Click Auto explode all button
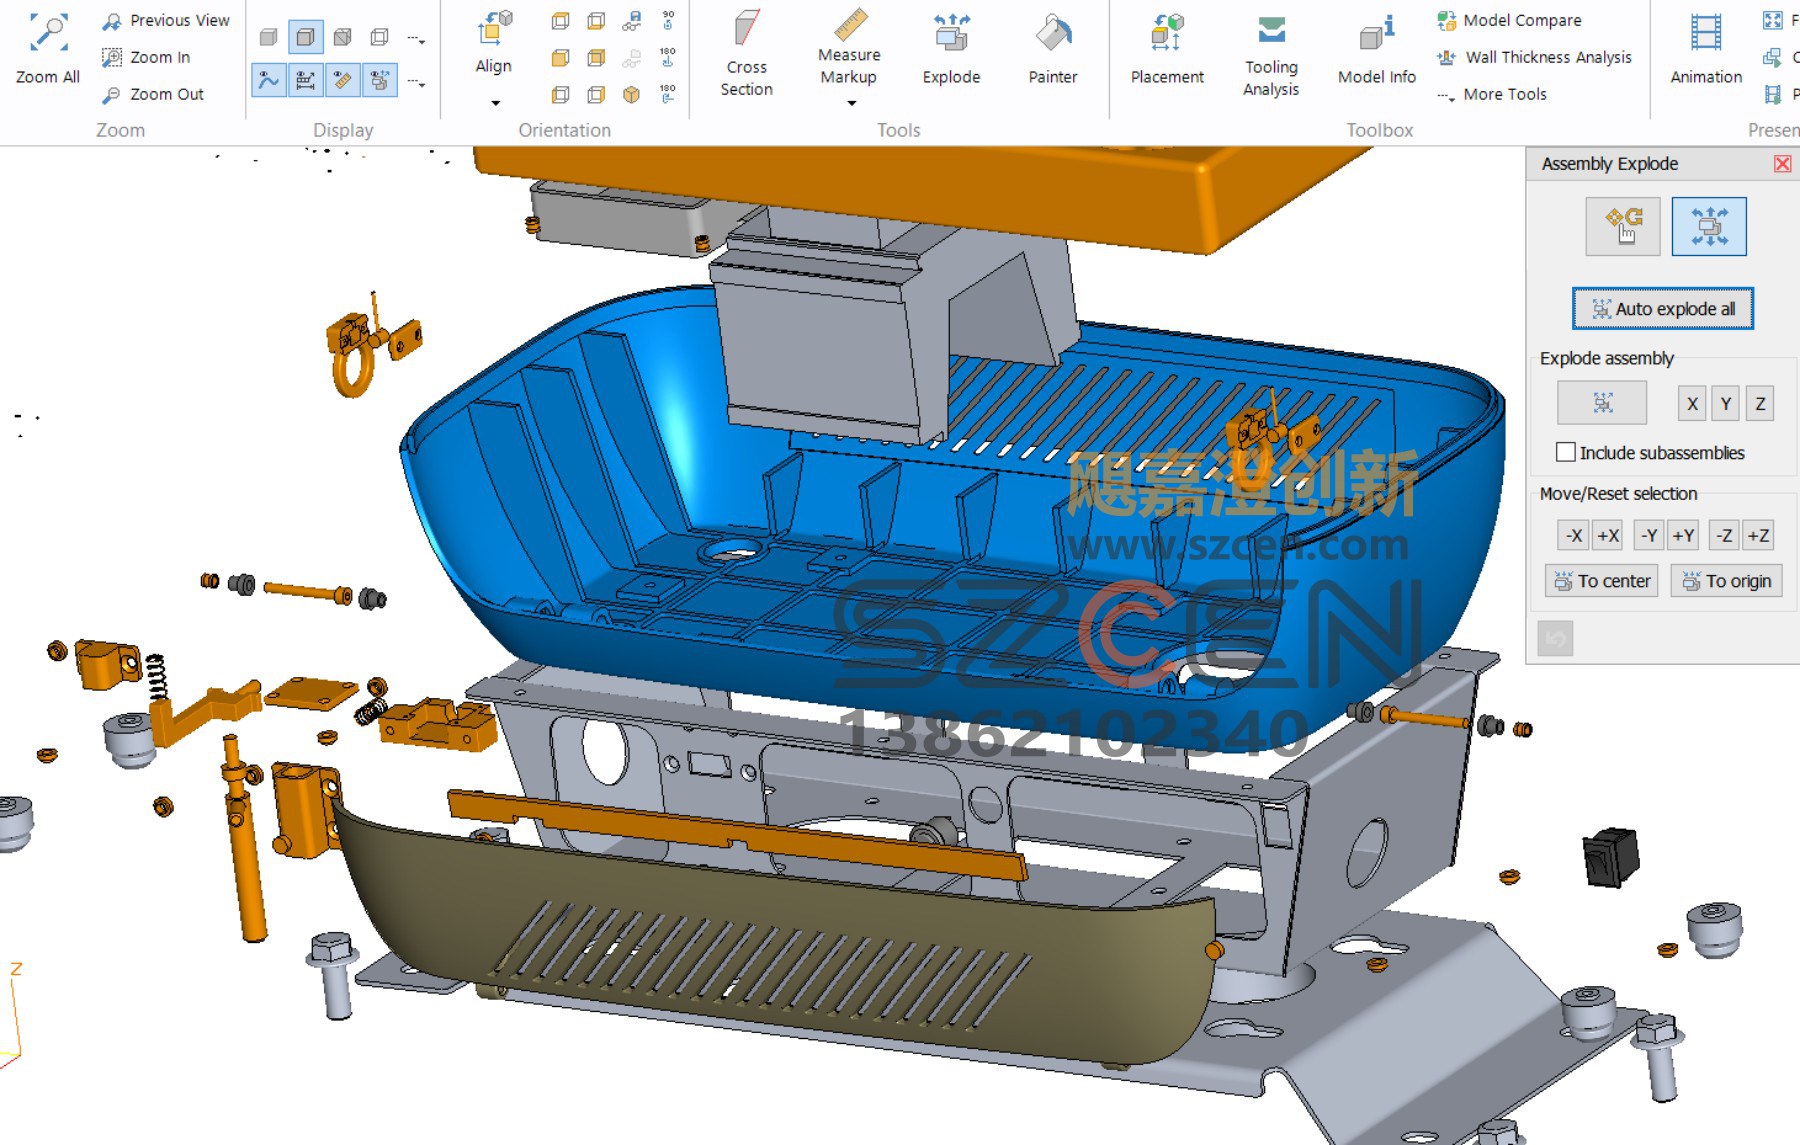This screenshot has width=1800, height=1145. pos(1663,308)
